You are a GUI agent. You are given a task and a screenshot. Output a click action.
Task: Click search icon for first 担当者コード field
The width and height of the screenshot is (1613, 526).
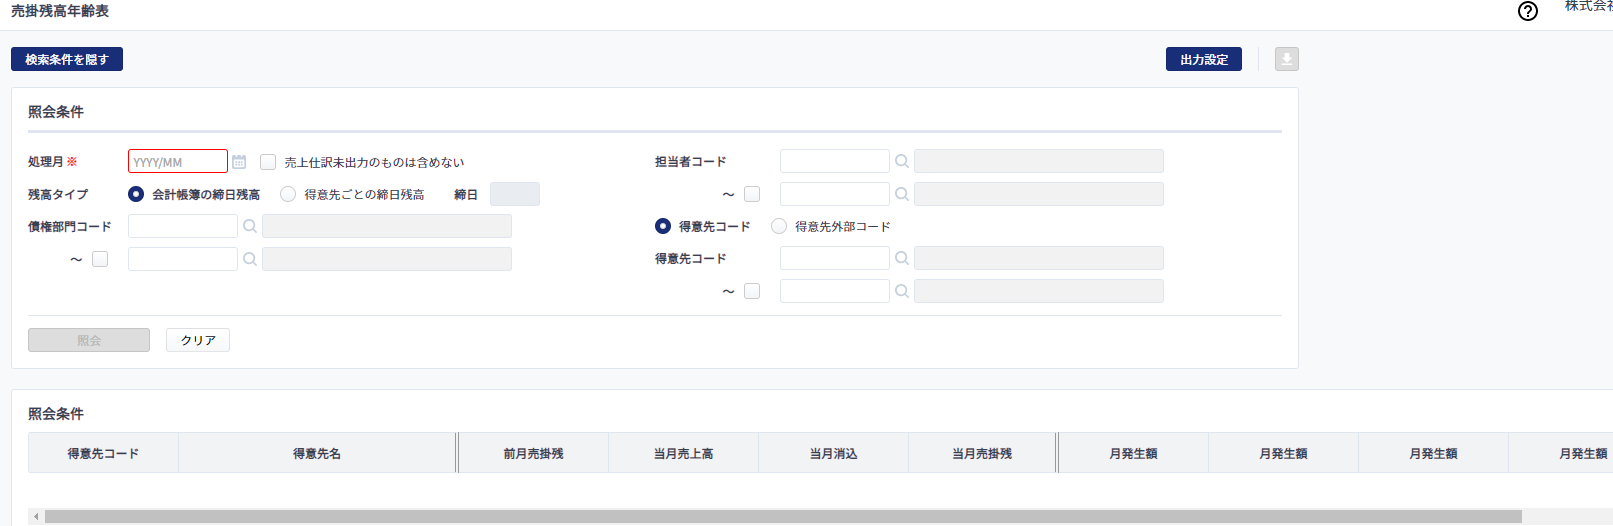(x=902, y=161)
